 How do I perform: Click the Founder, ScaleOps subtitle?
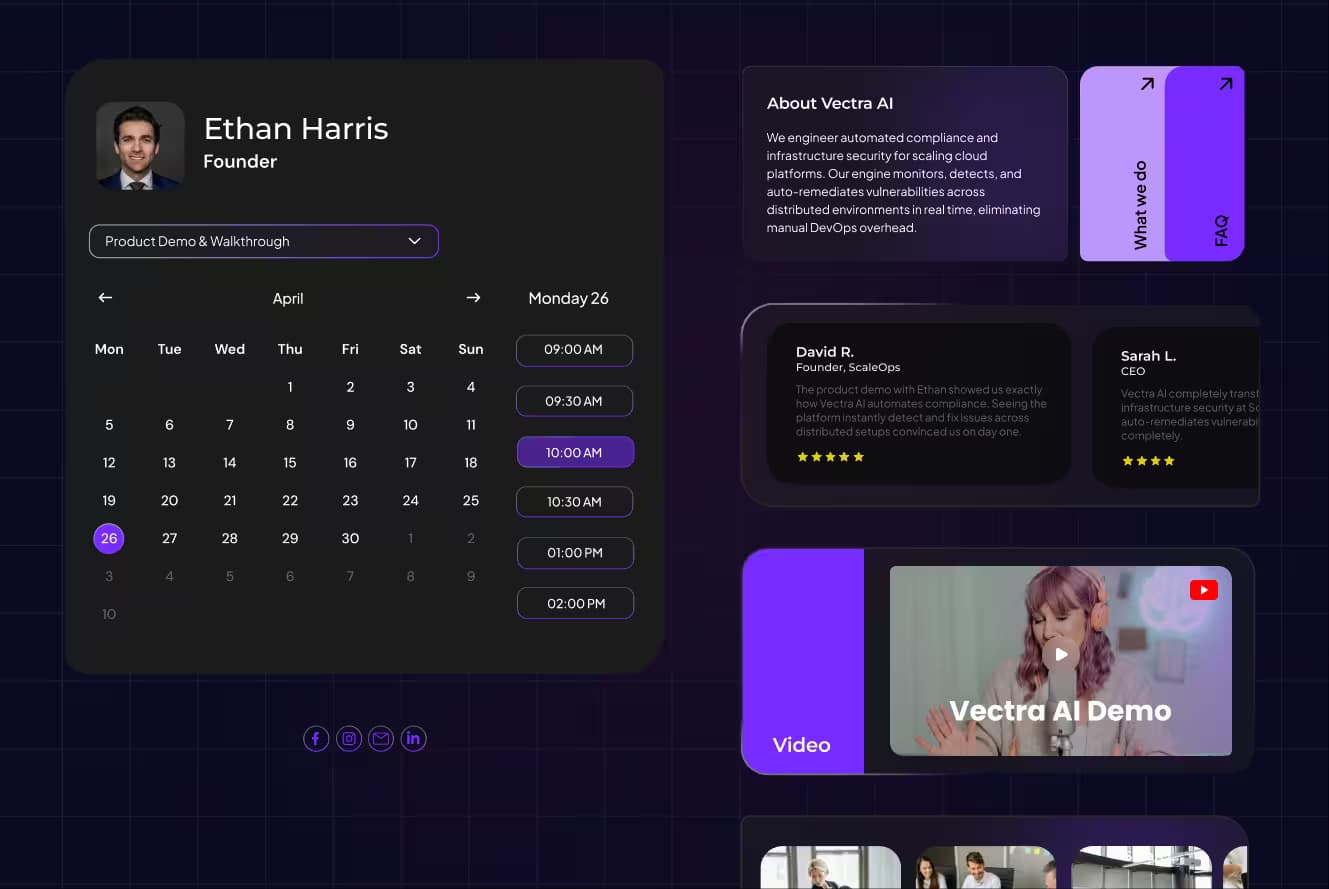[x=848, y=368]
